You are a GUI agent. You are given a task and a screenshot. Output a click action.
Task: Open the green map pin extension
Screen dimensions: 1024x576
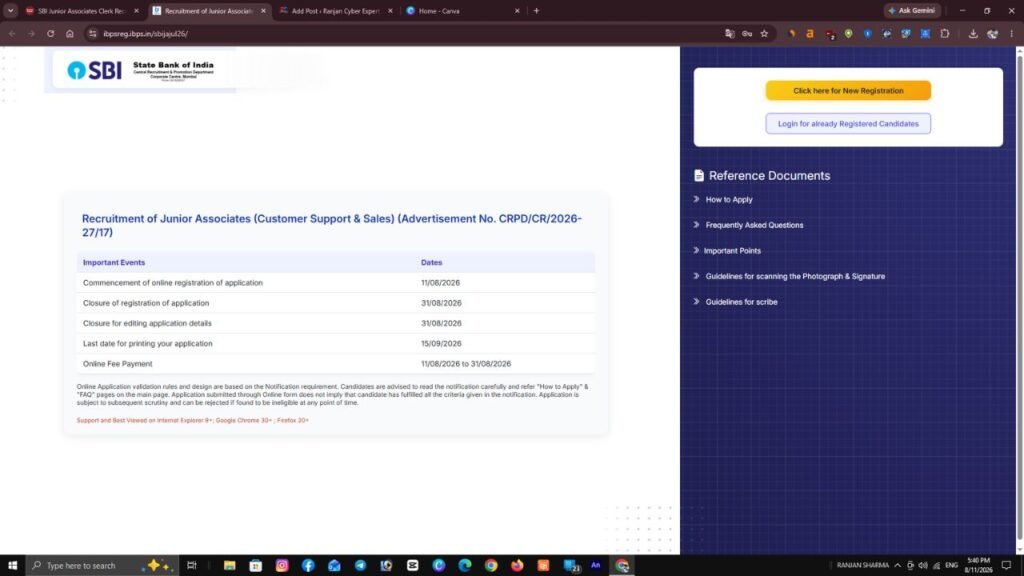coord(848,33)
